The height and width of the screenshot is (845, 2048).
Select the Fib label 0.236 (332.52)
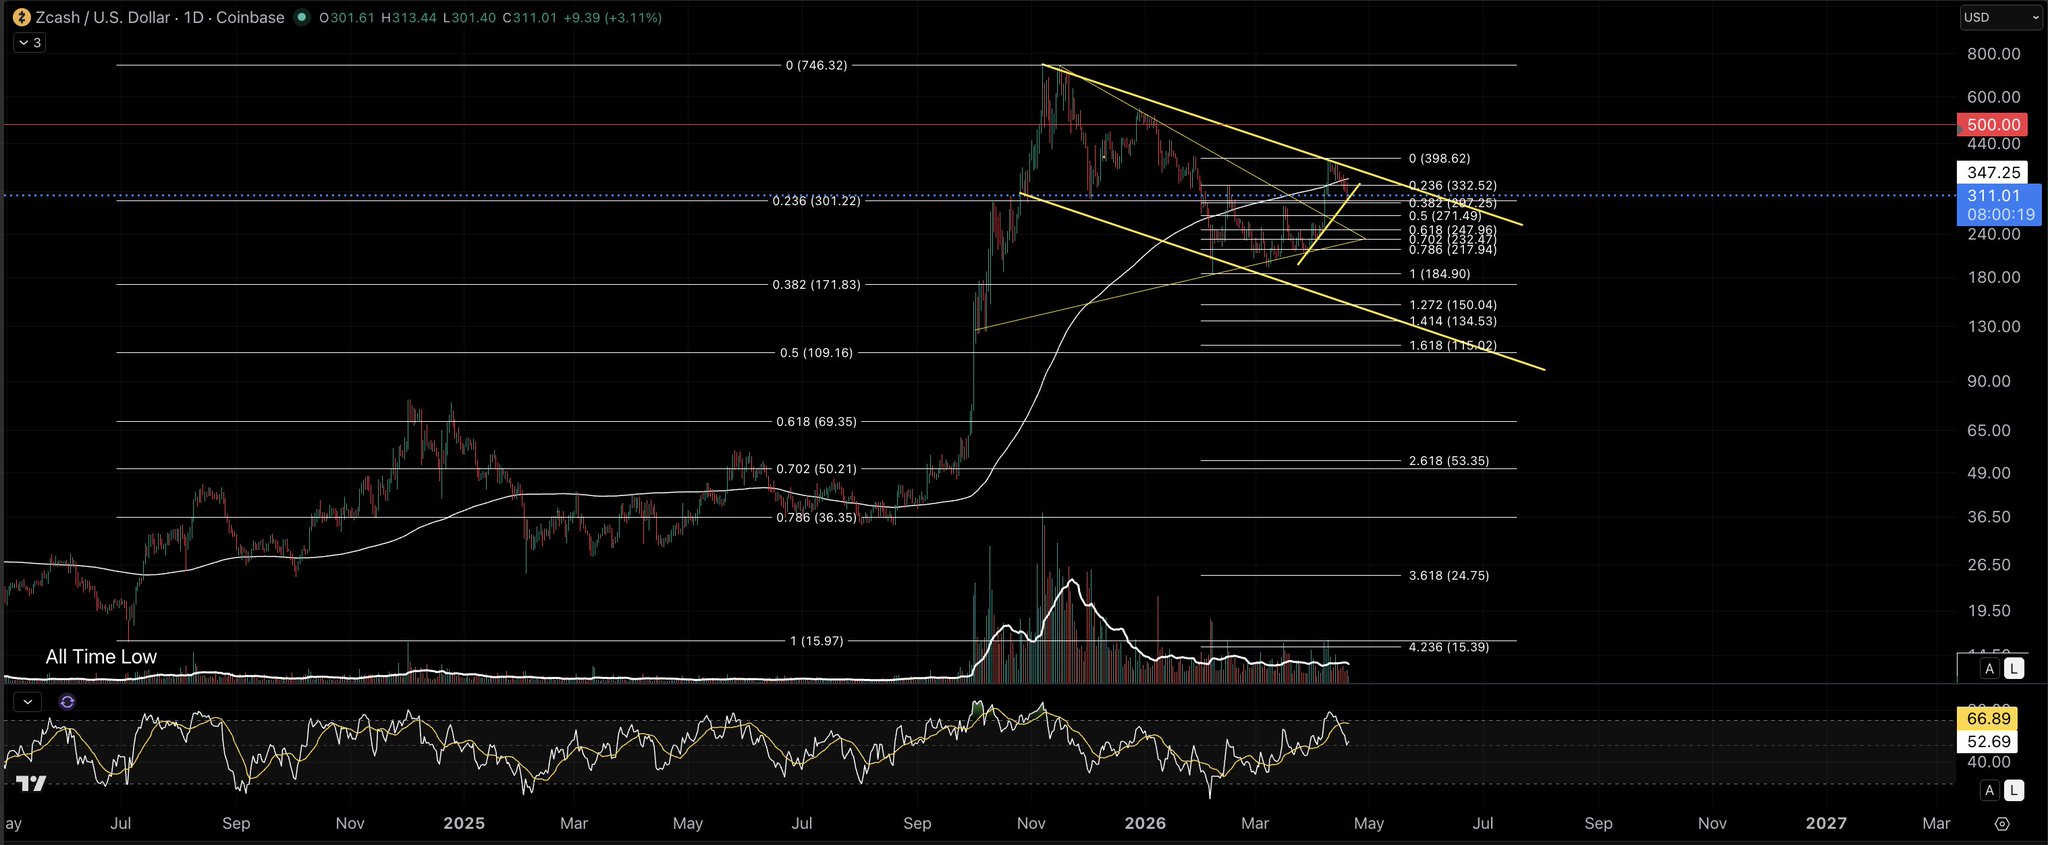pyautogui.click(x=1452, y=186)
